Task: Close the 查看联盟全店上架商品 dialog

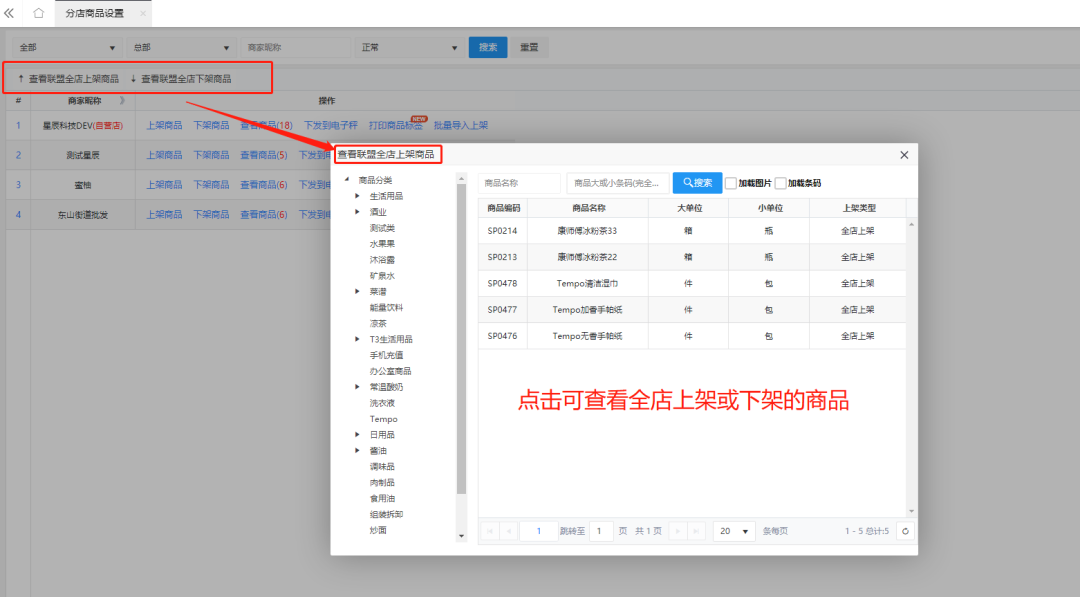Action: point(904,155)
